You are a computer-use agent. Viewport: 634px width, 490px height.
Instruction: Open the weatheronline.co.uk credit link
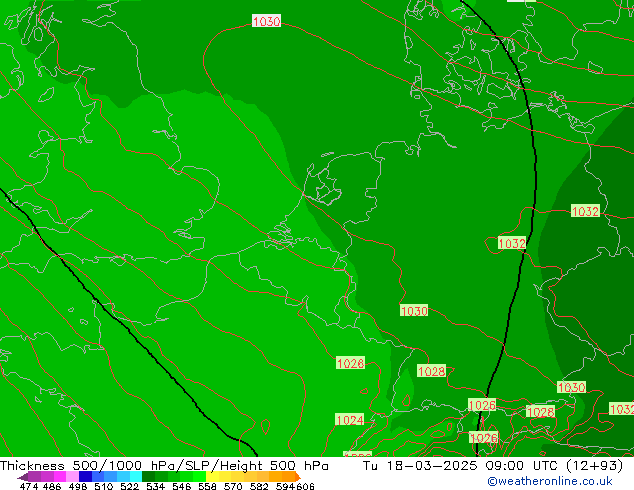coord(550,481)
